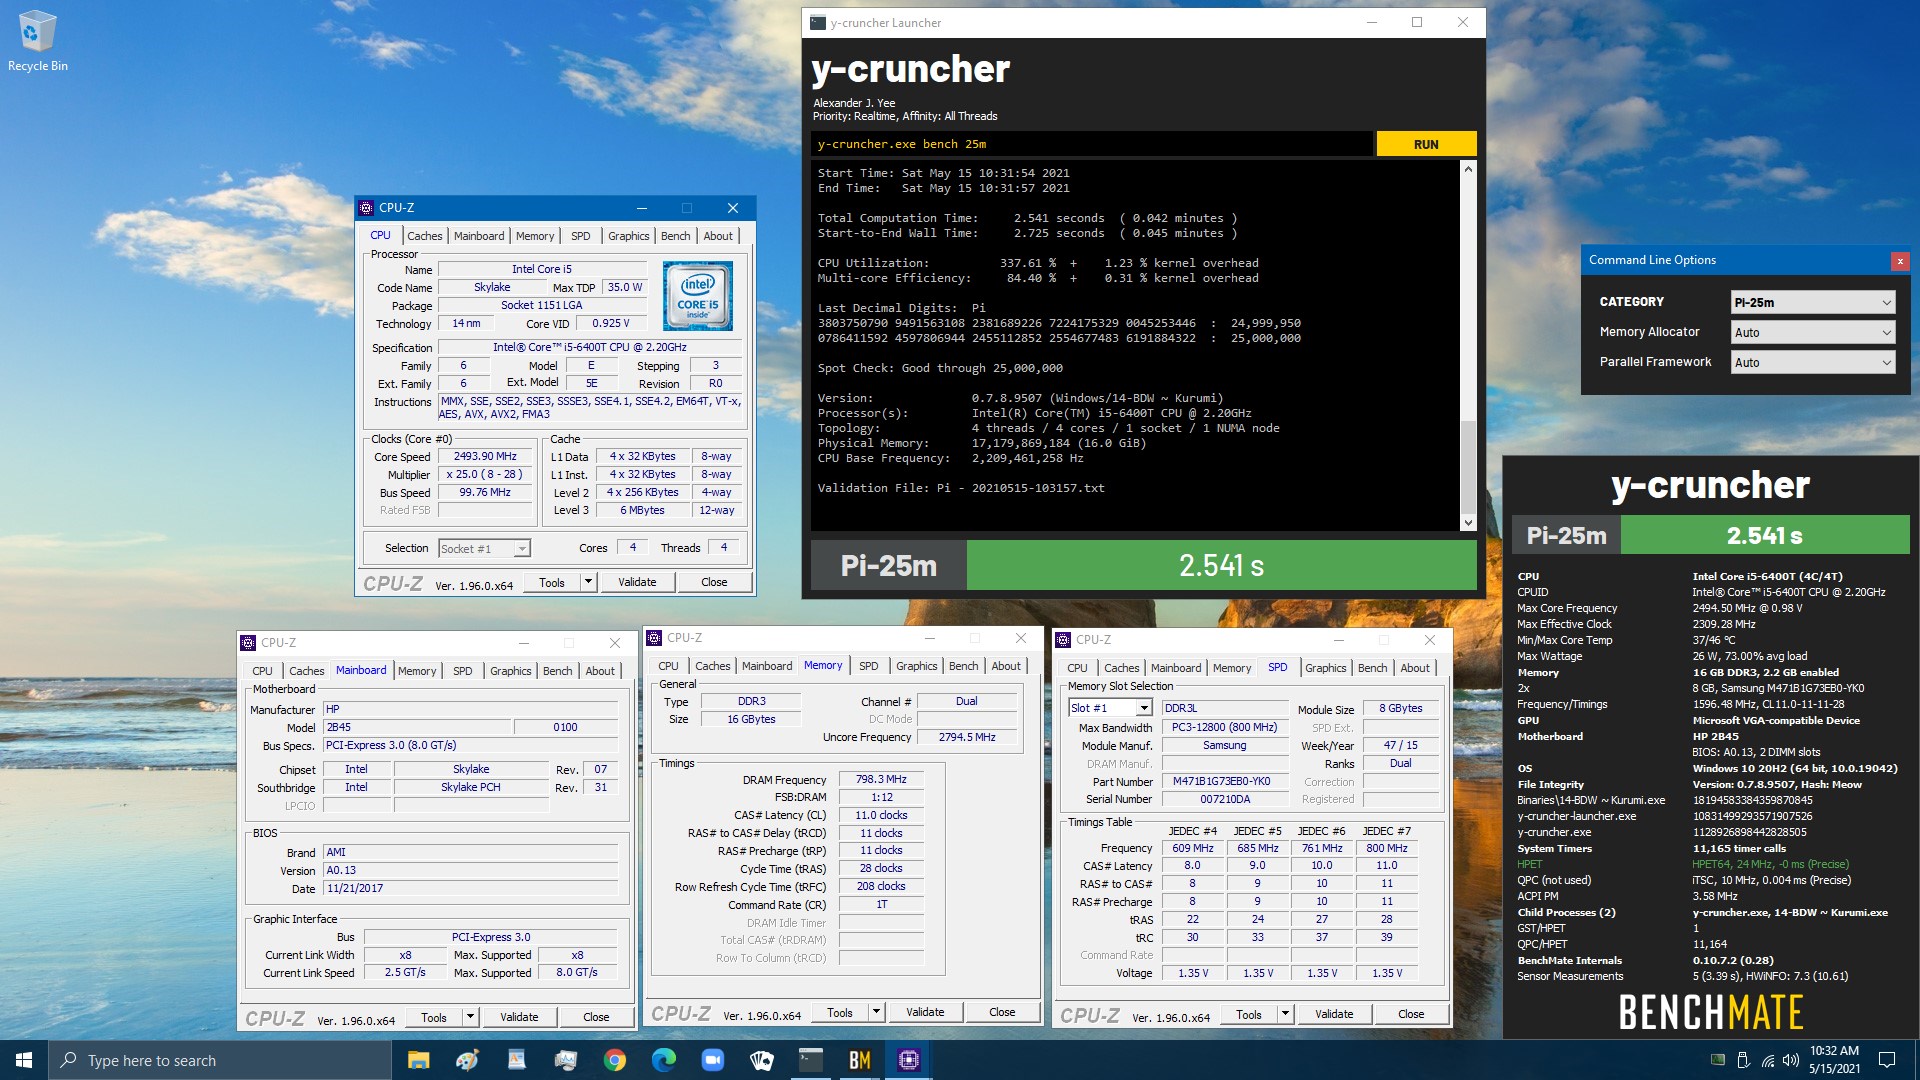Click Tools button in the Memory CPU-Z window
The height and width of the screenshot is (1080, 1920).
tap(840, 1012)
